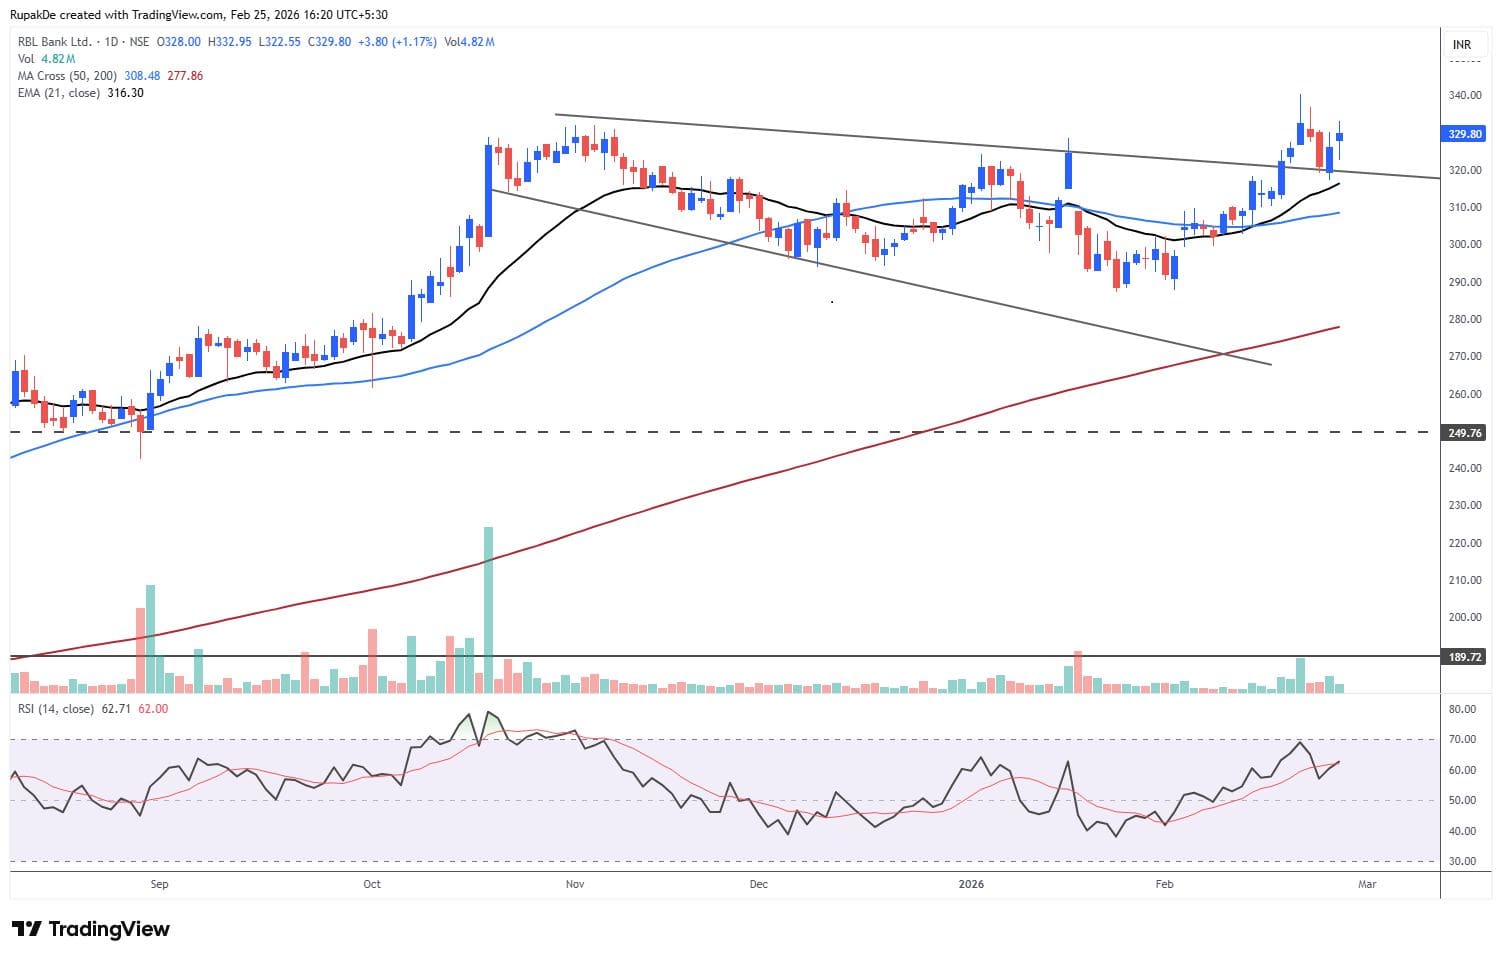Click the 290.00 price axis label
Viewport: 1502px width, 959px height.
coord(1465,282)
